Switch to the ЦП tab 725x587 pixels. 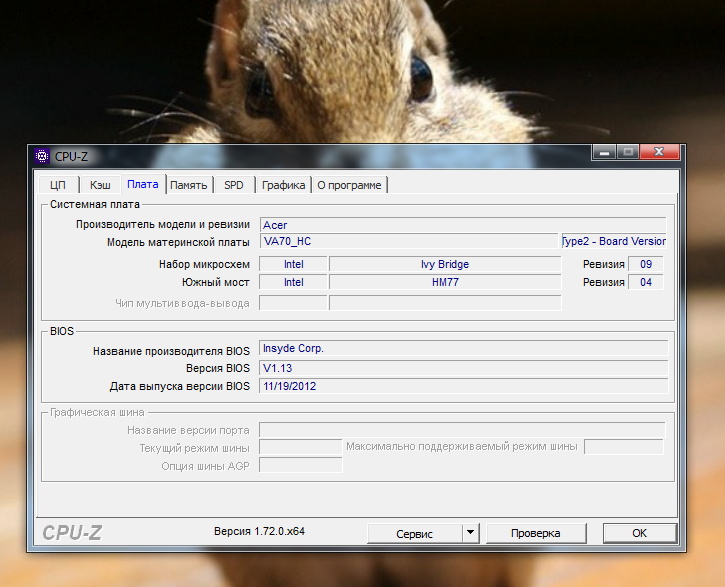58,185
